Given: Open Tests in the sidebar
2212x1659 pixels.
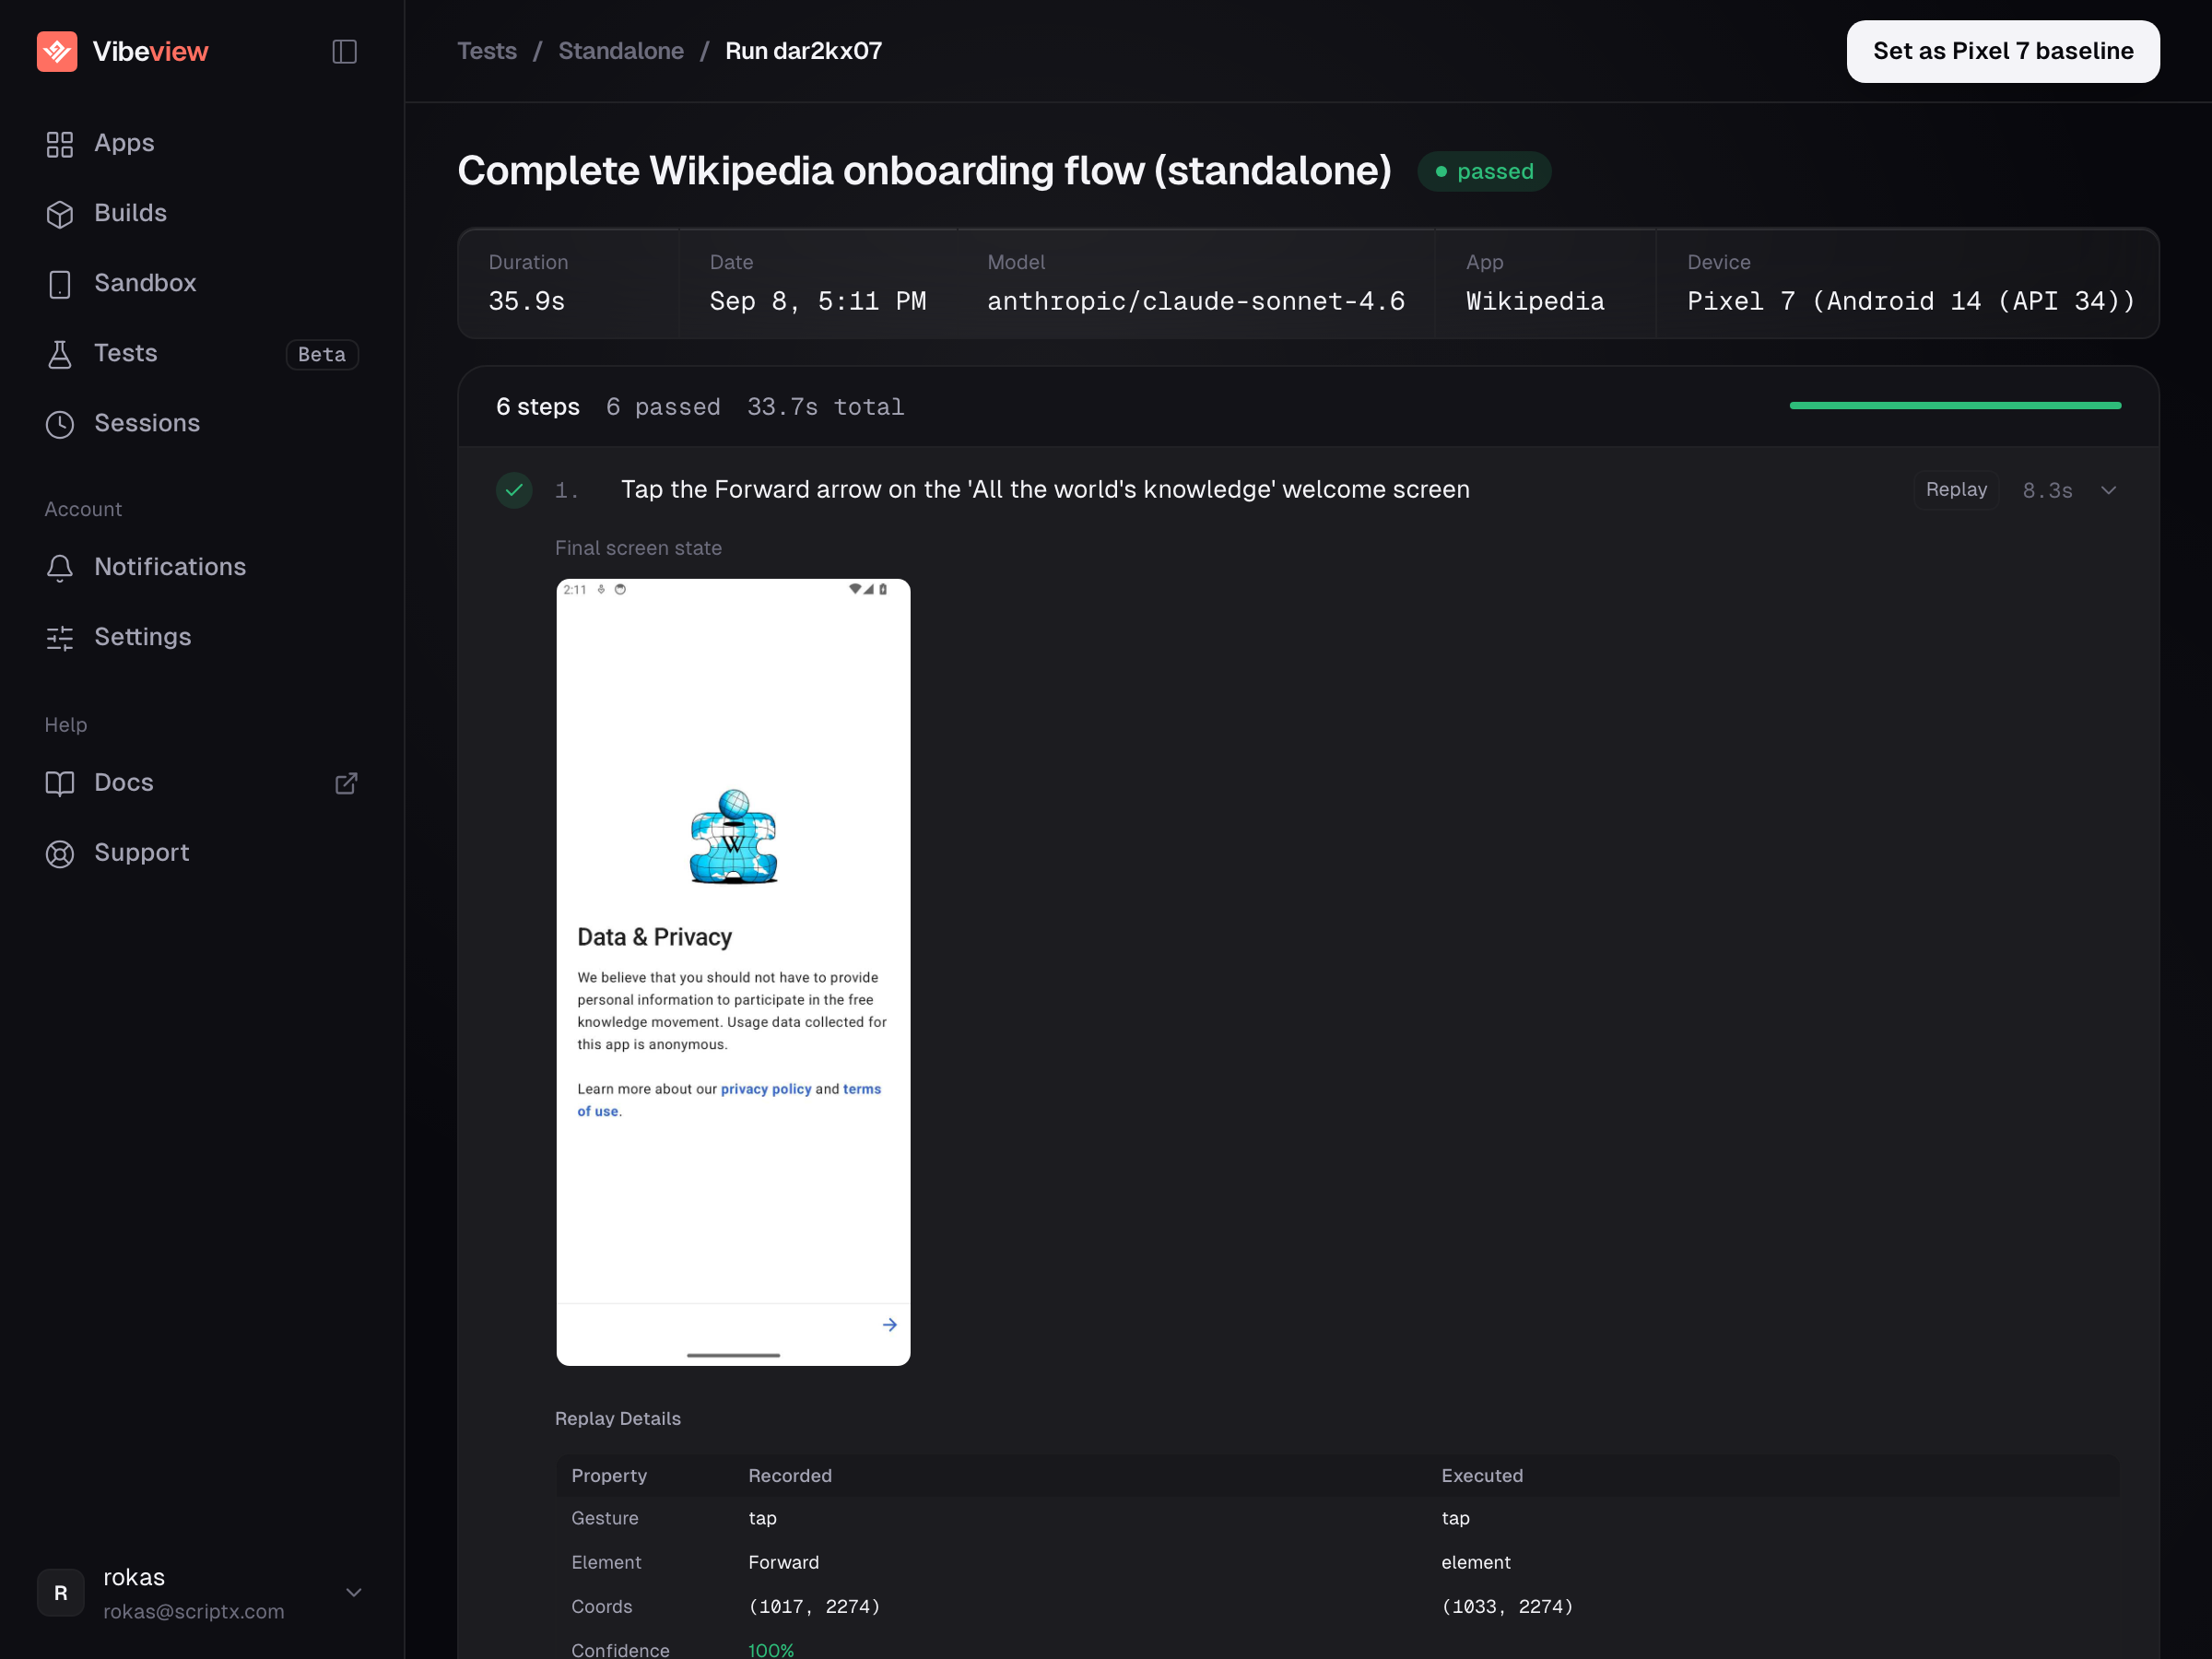Looking at the screenshot, I should [126, 353].
